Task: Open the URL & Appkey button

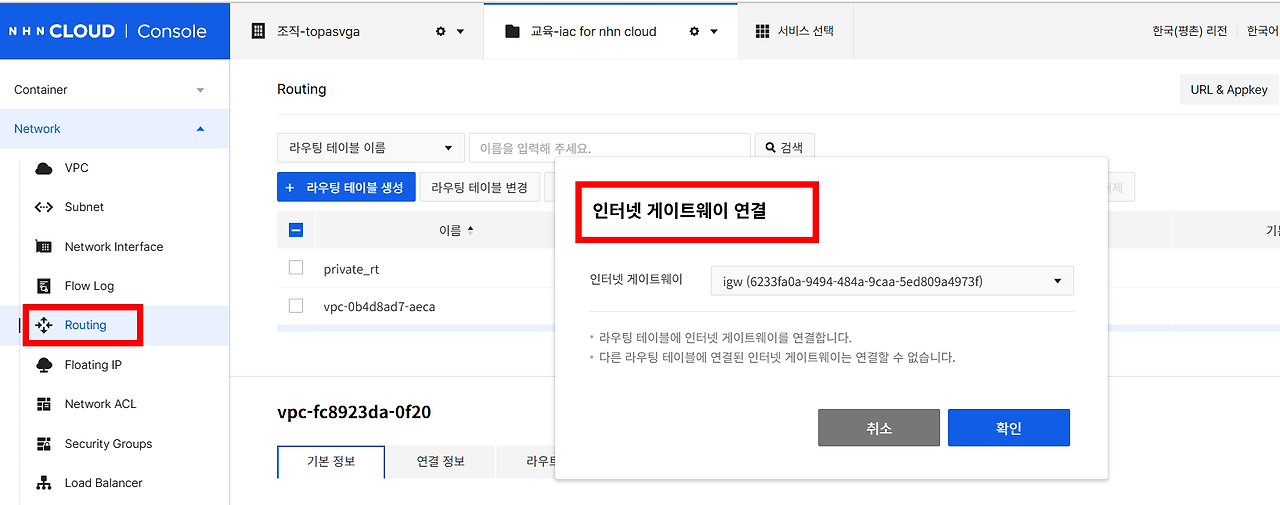Action: tap(1229, 90)
